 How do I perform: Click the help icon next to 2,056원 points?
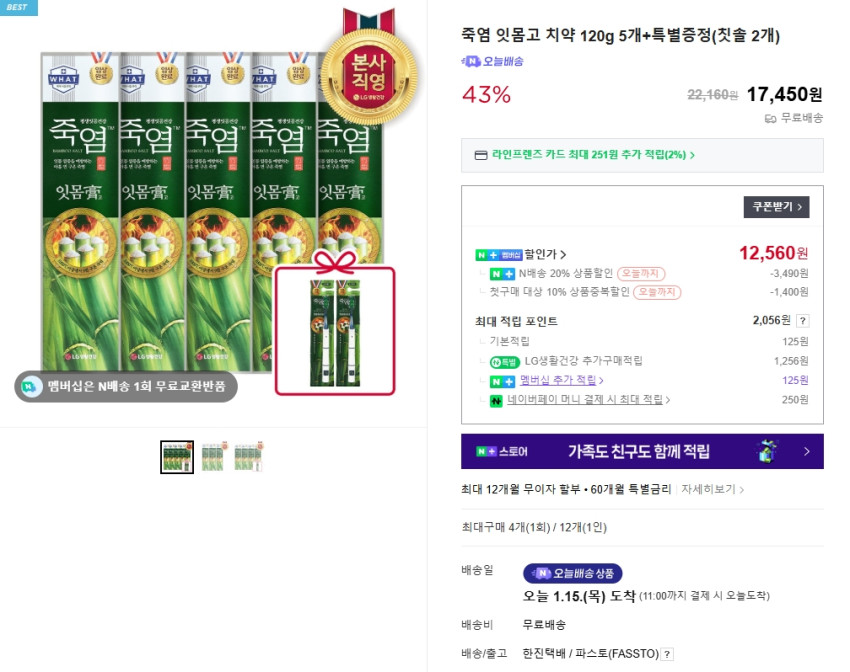[802, 321]
